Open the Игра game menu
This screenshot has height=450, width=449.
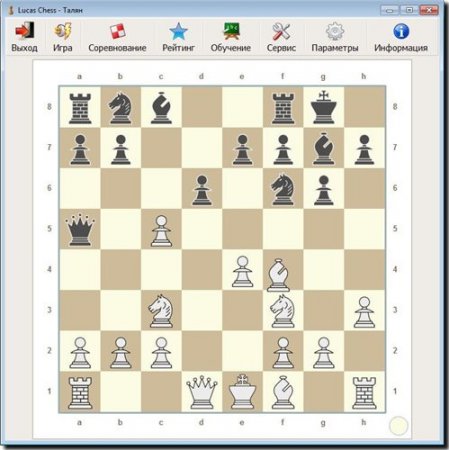63,37
